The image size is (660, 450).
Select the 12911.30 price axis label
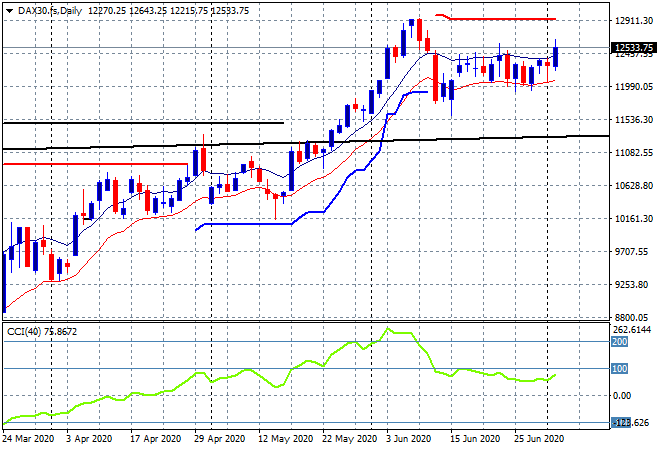[x=634, y=20]
